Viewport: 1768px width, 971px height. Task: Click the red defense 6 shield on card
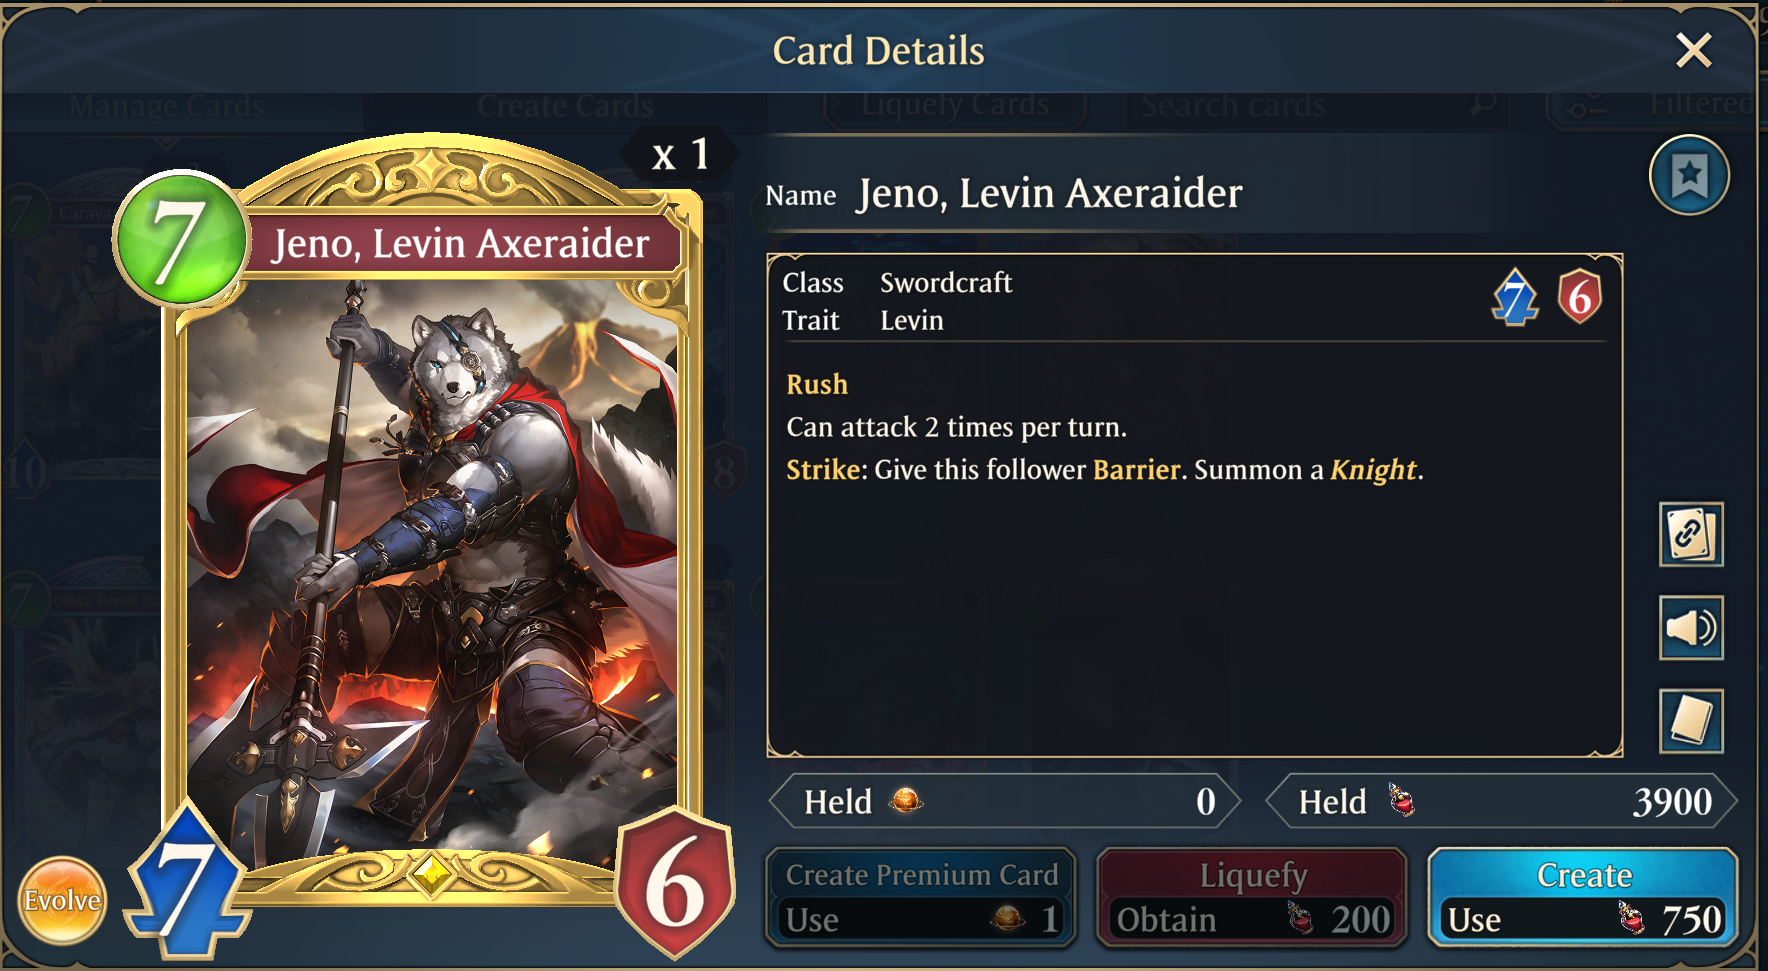click(674, 882)
